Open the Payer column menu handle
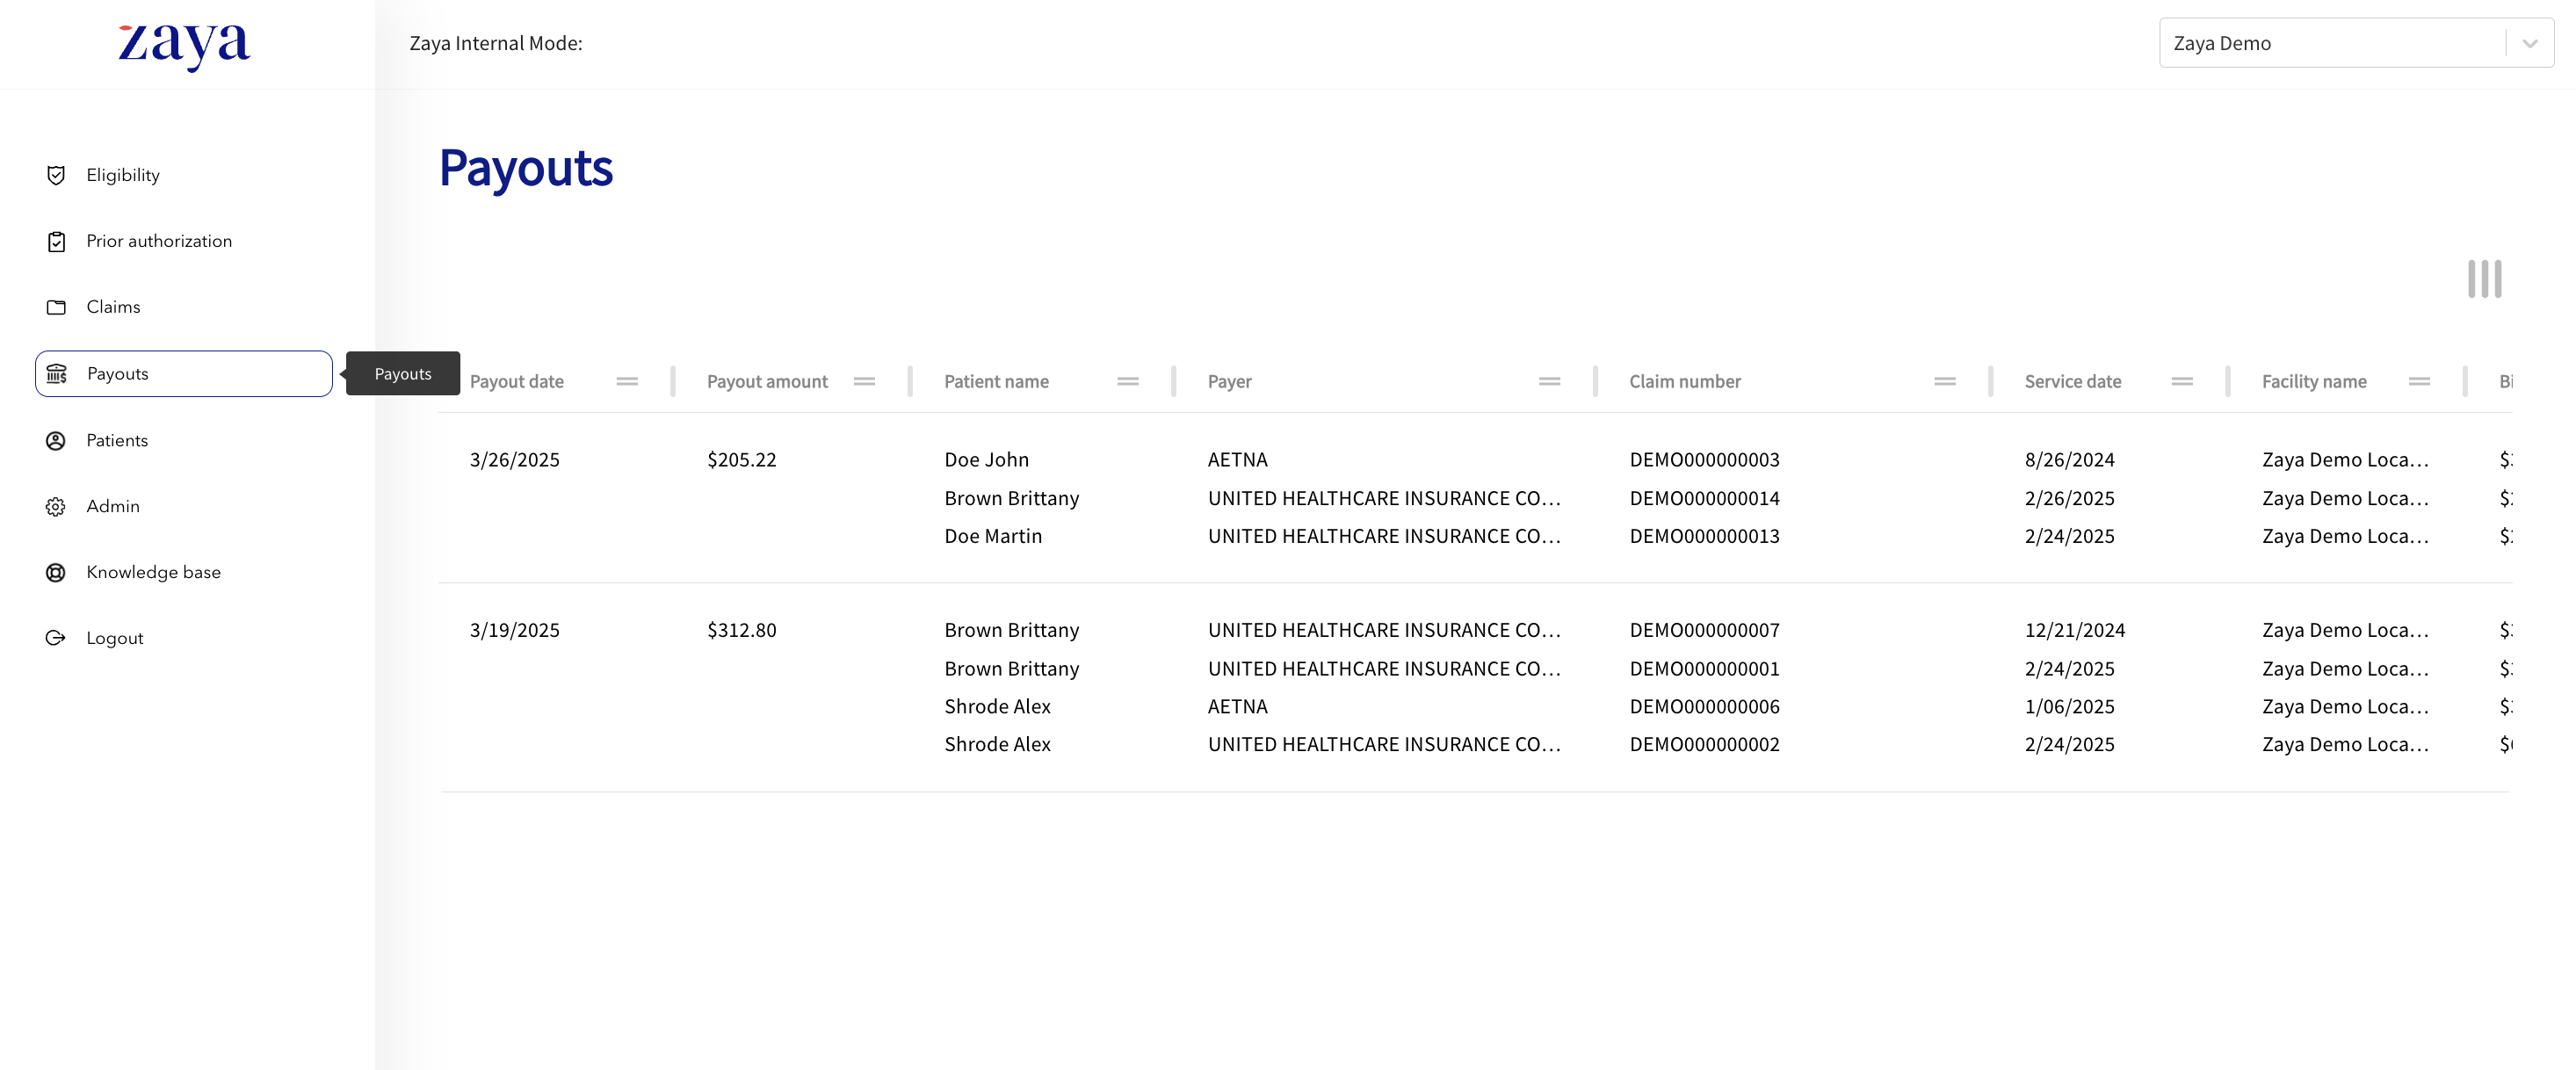The width and height of the screenshot is (2576, 1070). [x=1549, y=381]
